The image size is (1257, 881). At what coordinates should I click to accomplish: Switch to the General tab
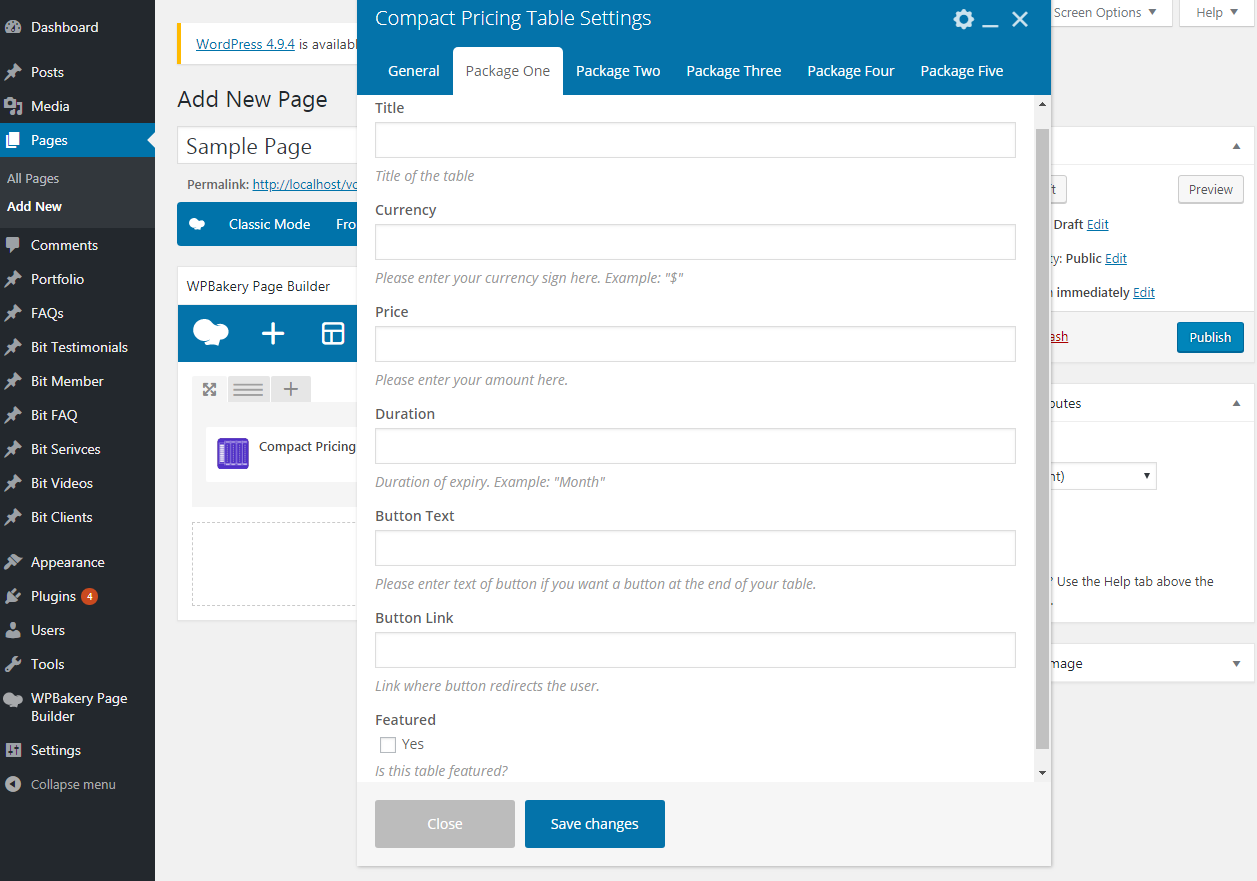click(x=413, y=71)
